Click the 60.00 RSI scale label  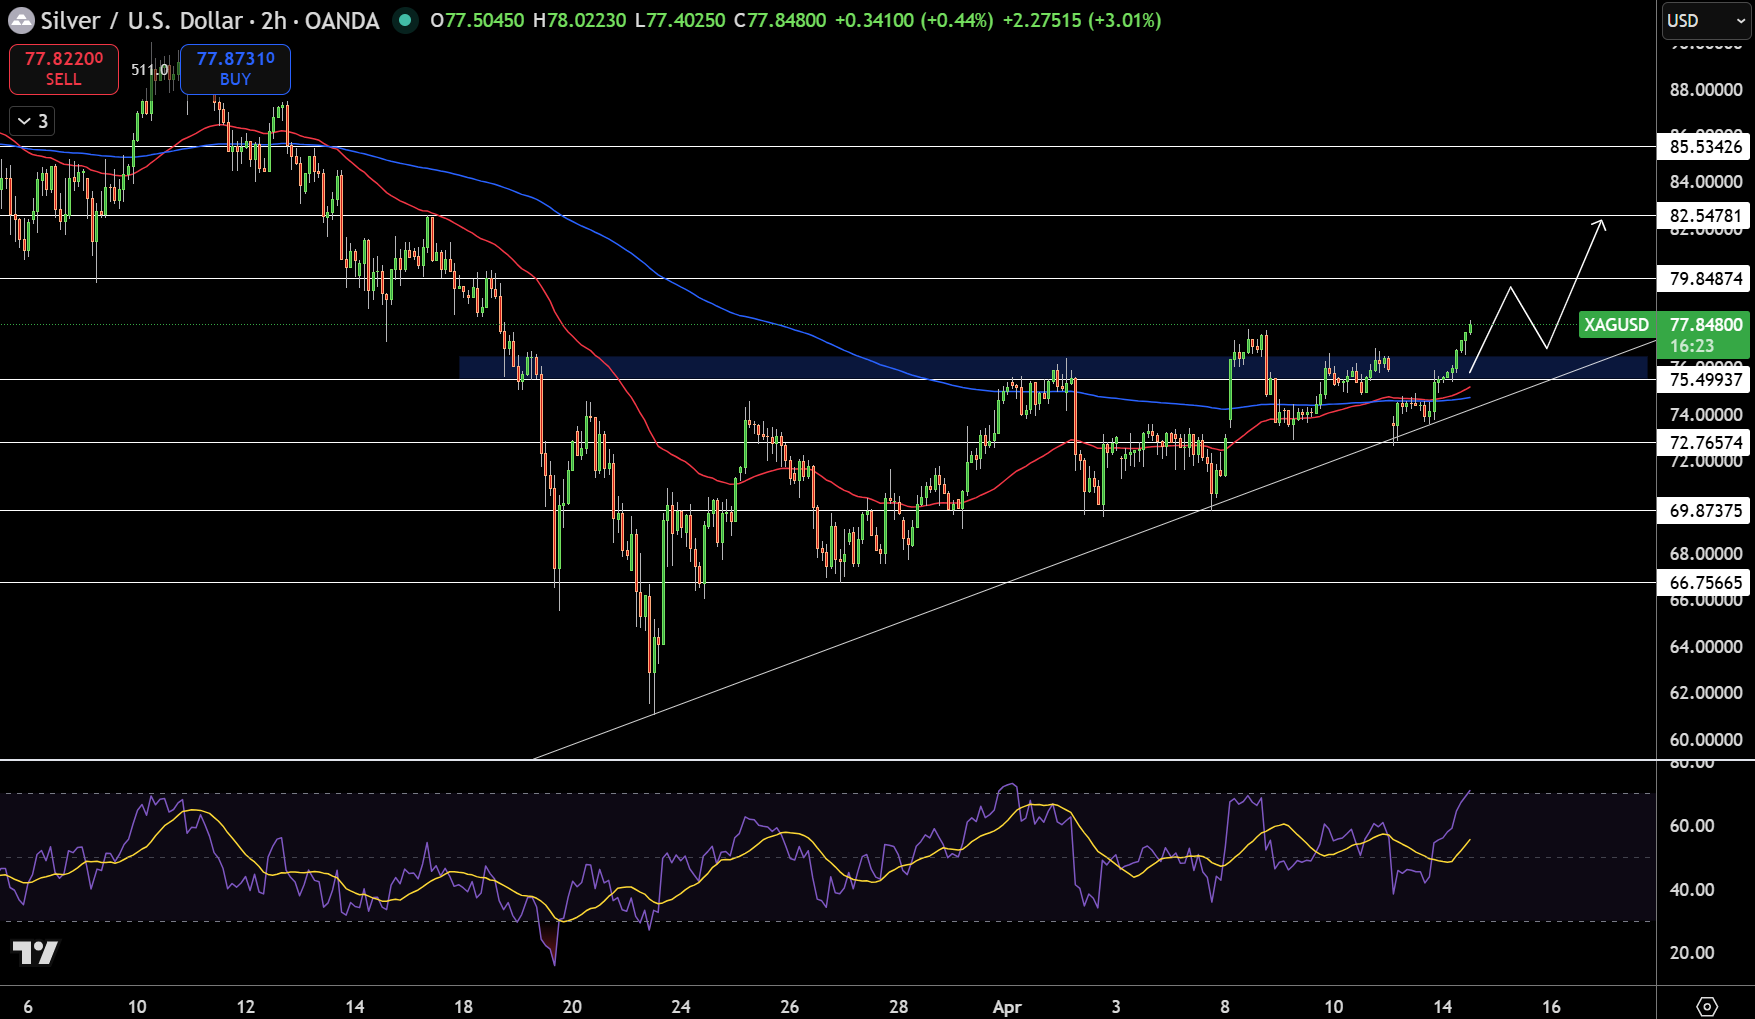coord(1692,825)
